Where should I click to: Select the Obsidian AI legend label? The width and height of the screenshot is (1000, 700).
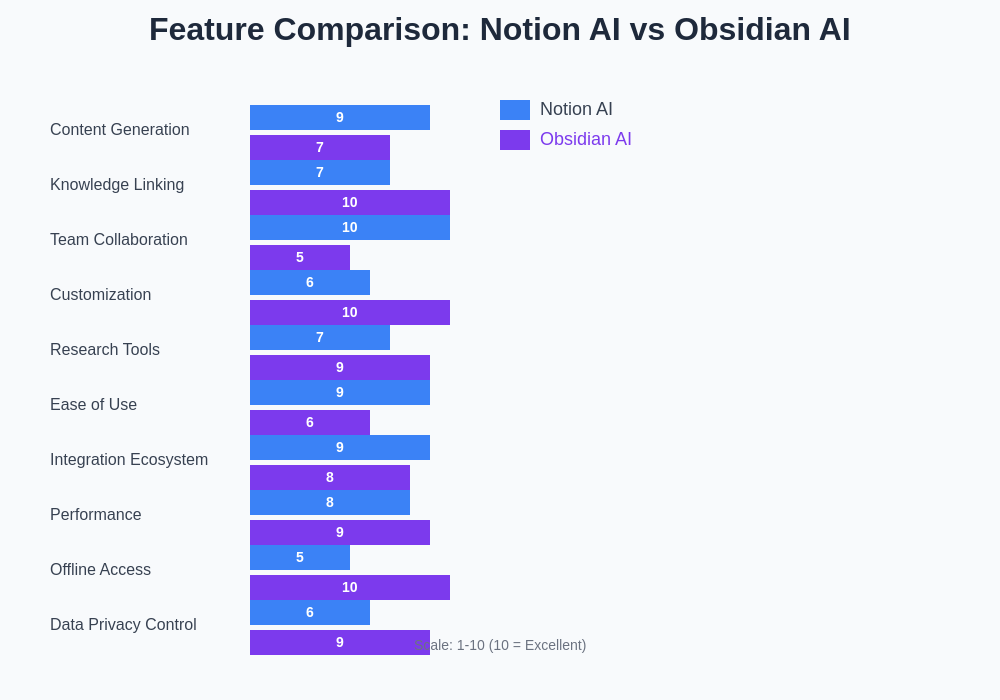pyautogui.click(x=586, y=140)
